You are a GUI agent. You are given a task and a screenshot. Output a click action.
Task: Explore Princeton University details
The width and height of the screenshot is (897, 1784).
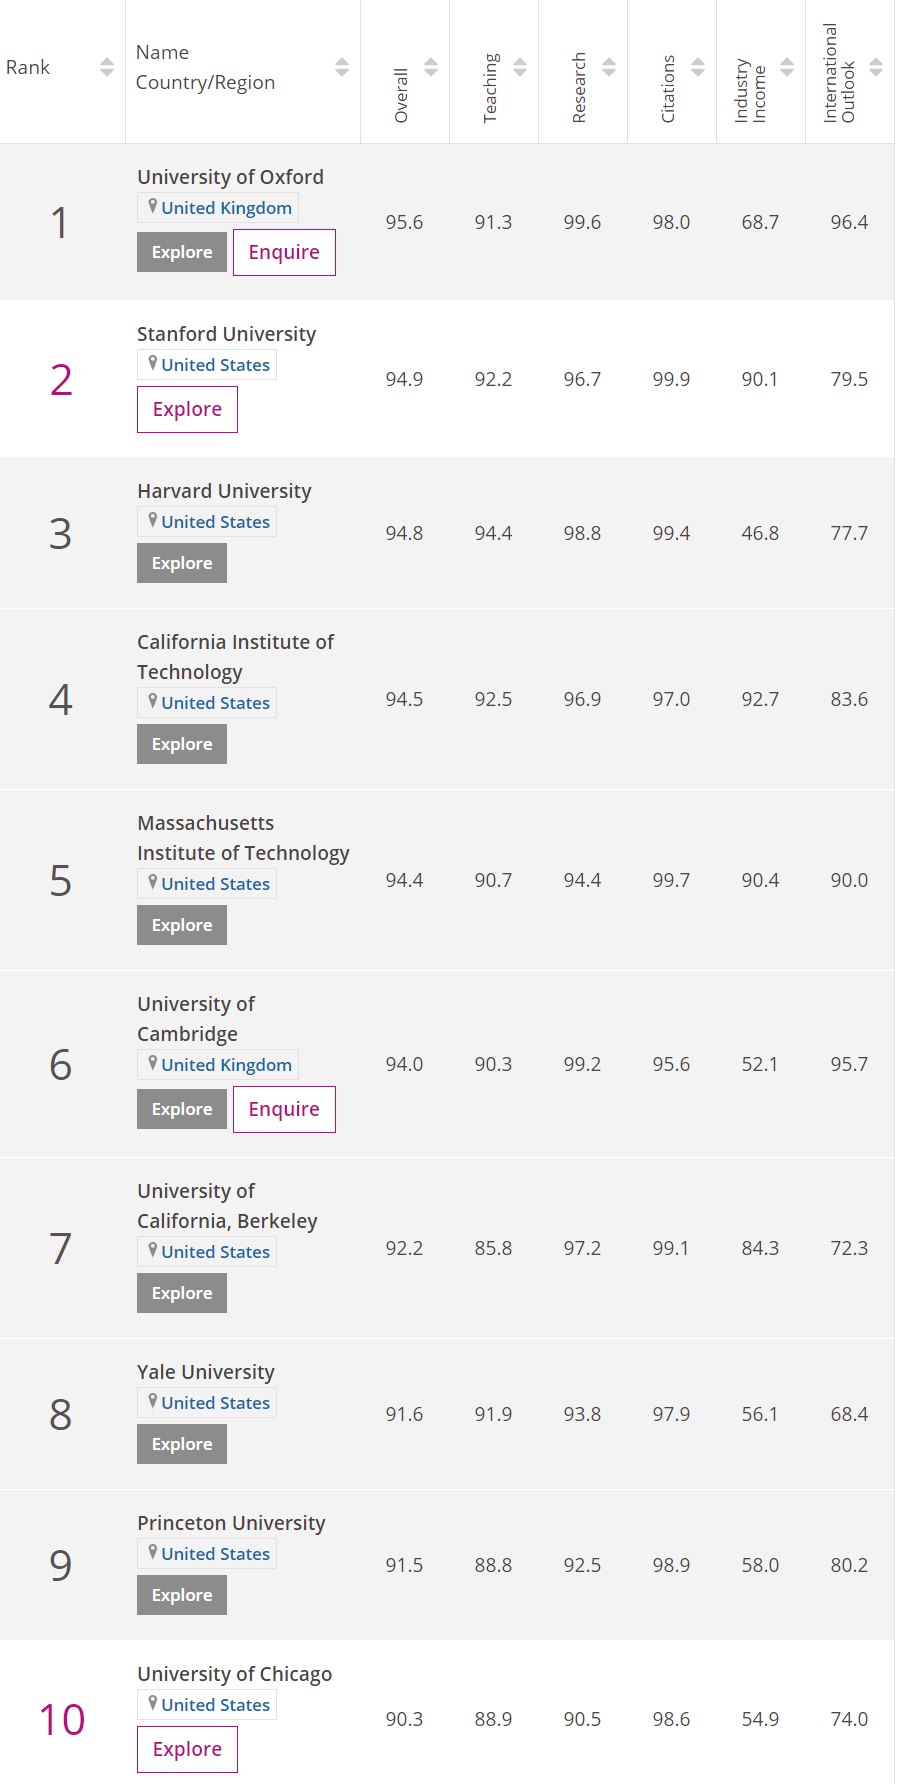click(x=182, y=1595)
